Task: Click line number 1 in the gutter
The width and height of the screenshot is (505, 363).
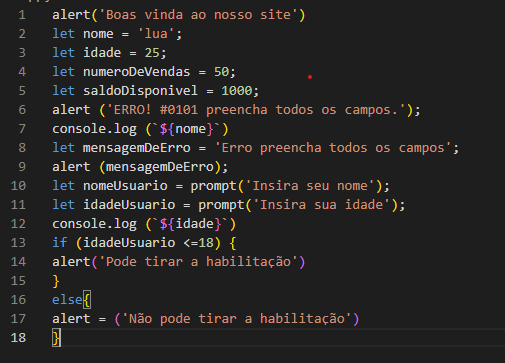Action: [22, 15]
